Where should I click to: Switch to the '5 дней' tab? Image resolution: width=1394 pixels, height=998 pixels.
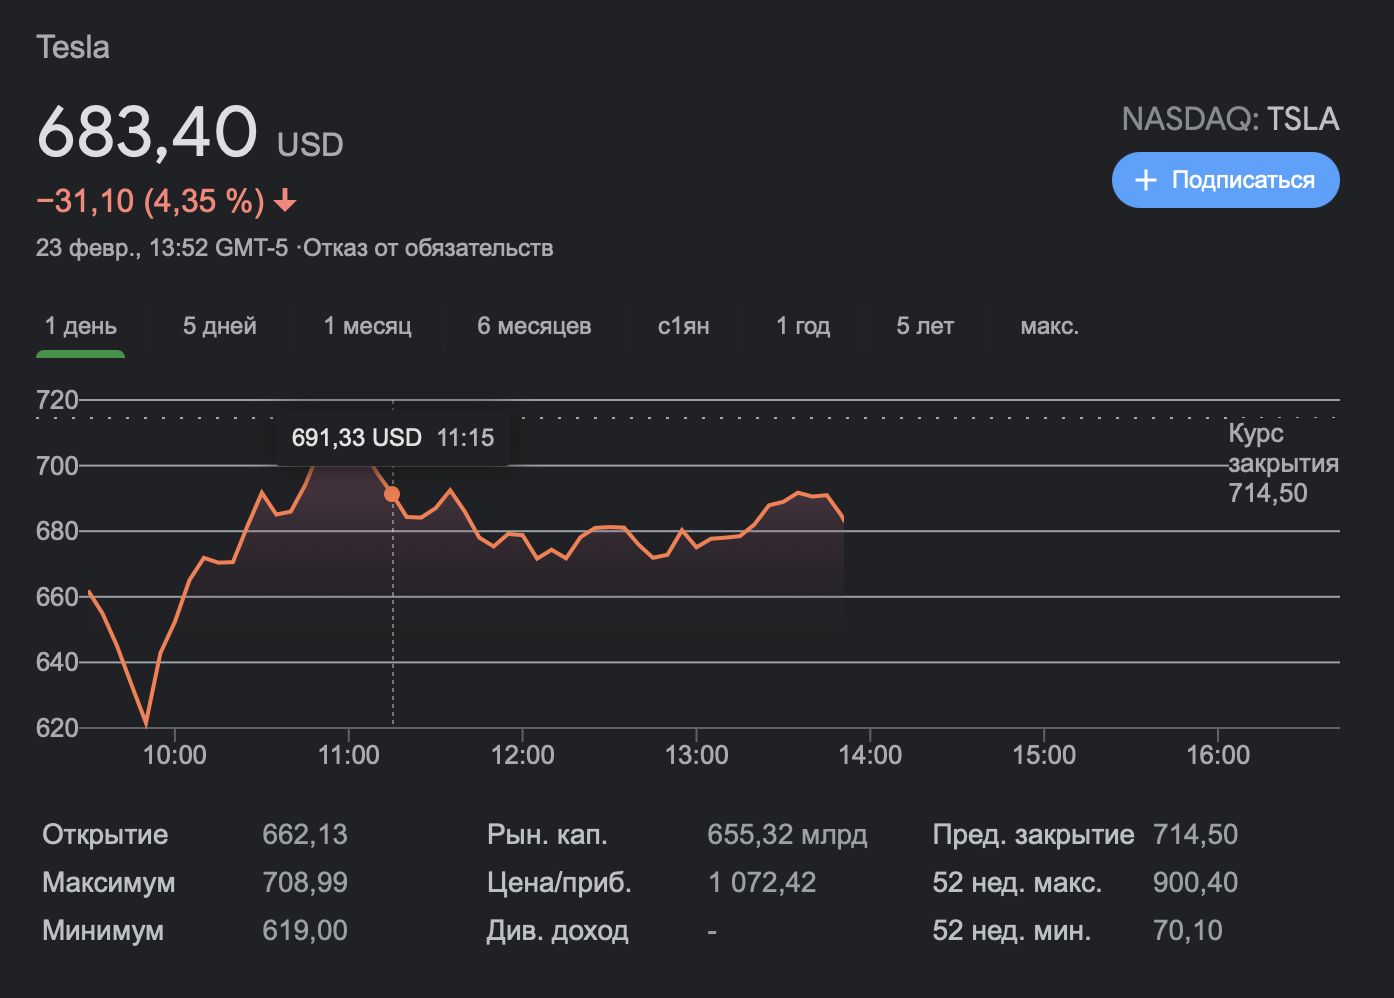(x=219, y=326)
